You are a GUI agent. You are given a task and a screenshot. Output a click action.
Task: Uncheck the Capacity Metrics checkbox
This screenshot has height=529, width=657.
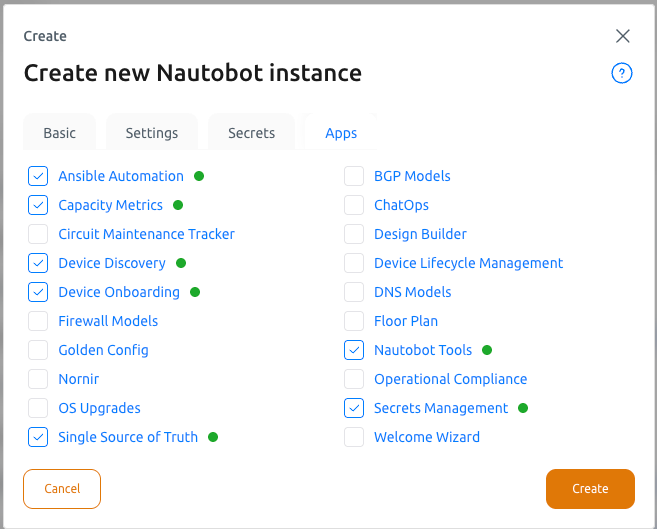(x=38, y=205)
